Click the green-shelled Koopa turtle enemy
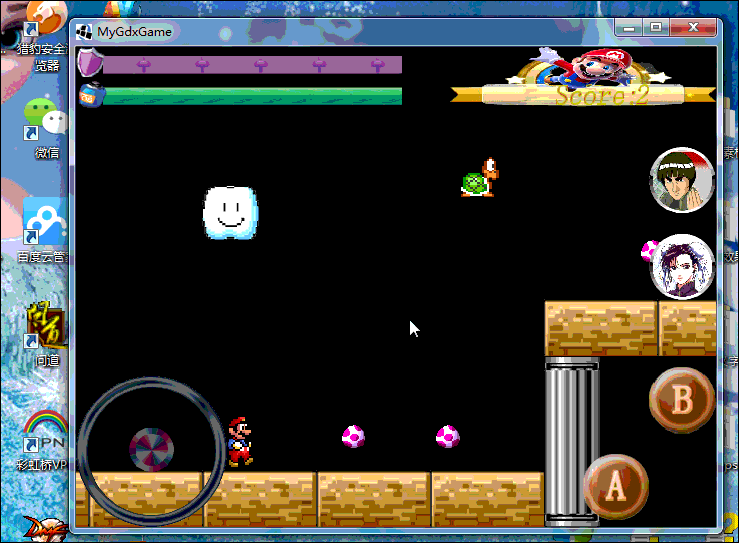 (x=479, y=179)
